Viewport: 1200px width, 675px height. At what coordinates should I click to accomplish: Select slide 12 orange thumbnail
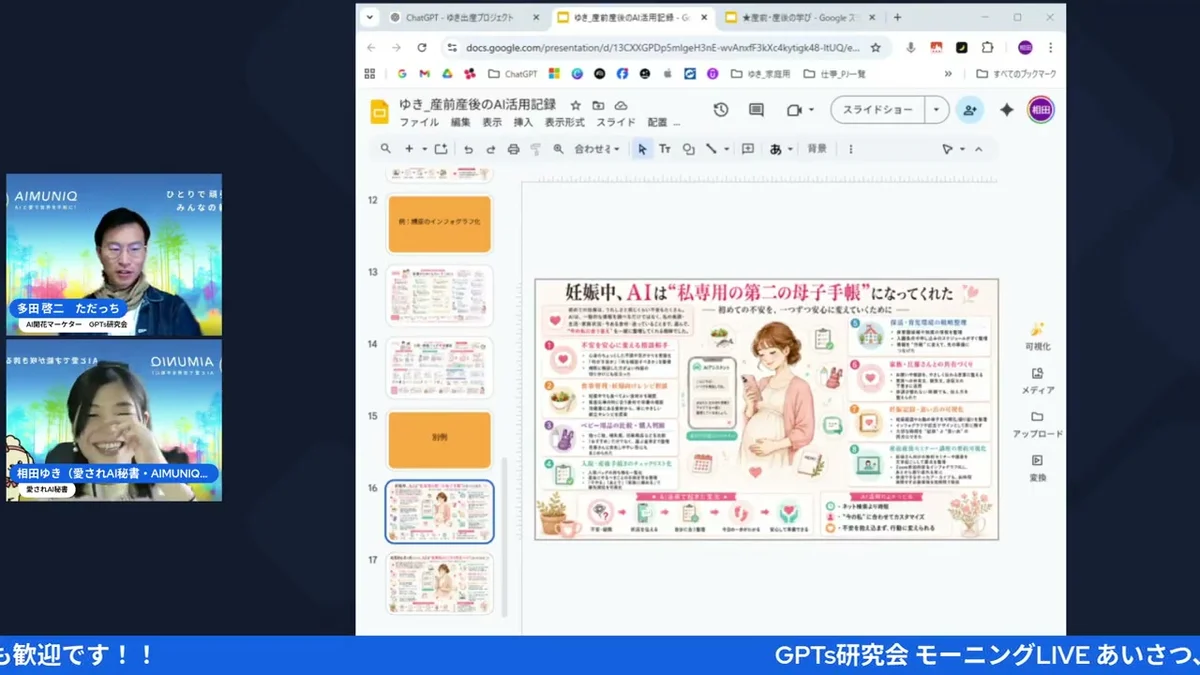tap(439, 224)
